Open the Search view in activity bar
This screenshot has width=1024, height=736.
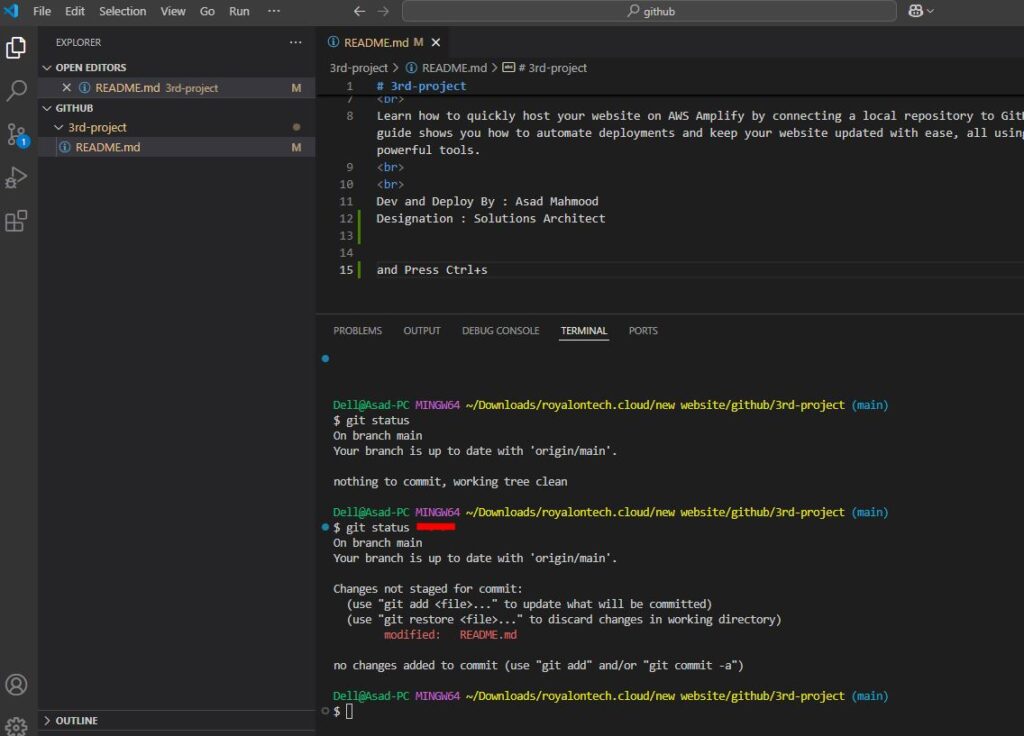pyautogui.click(x=16, y=90)
